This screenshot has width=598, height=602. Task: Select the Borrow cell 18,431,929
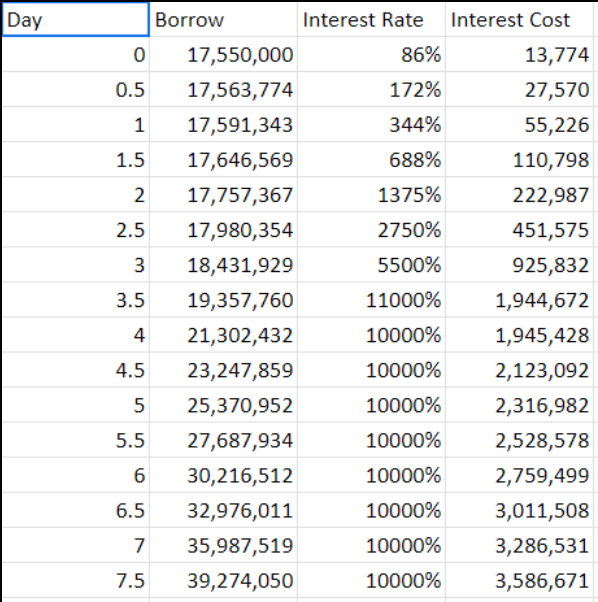pos(223,265)
